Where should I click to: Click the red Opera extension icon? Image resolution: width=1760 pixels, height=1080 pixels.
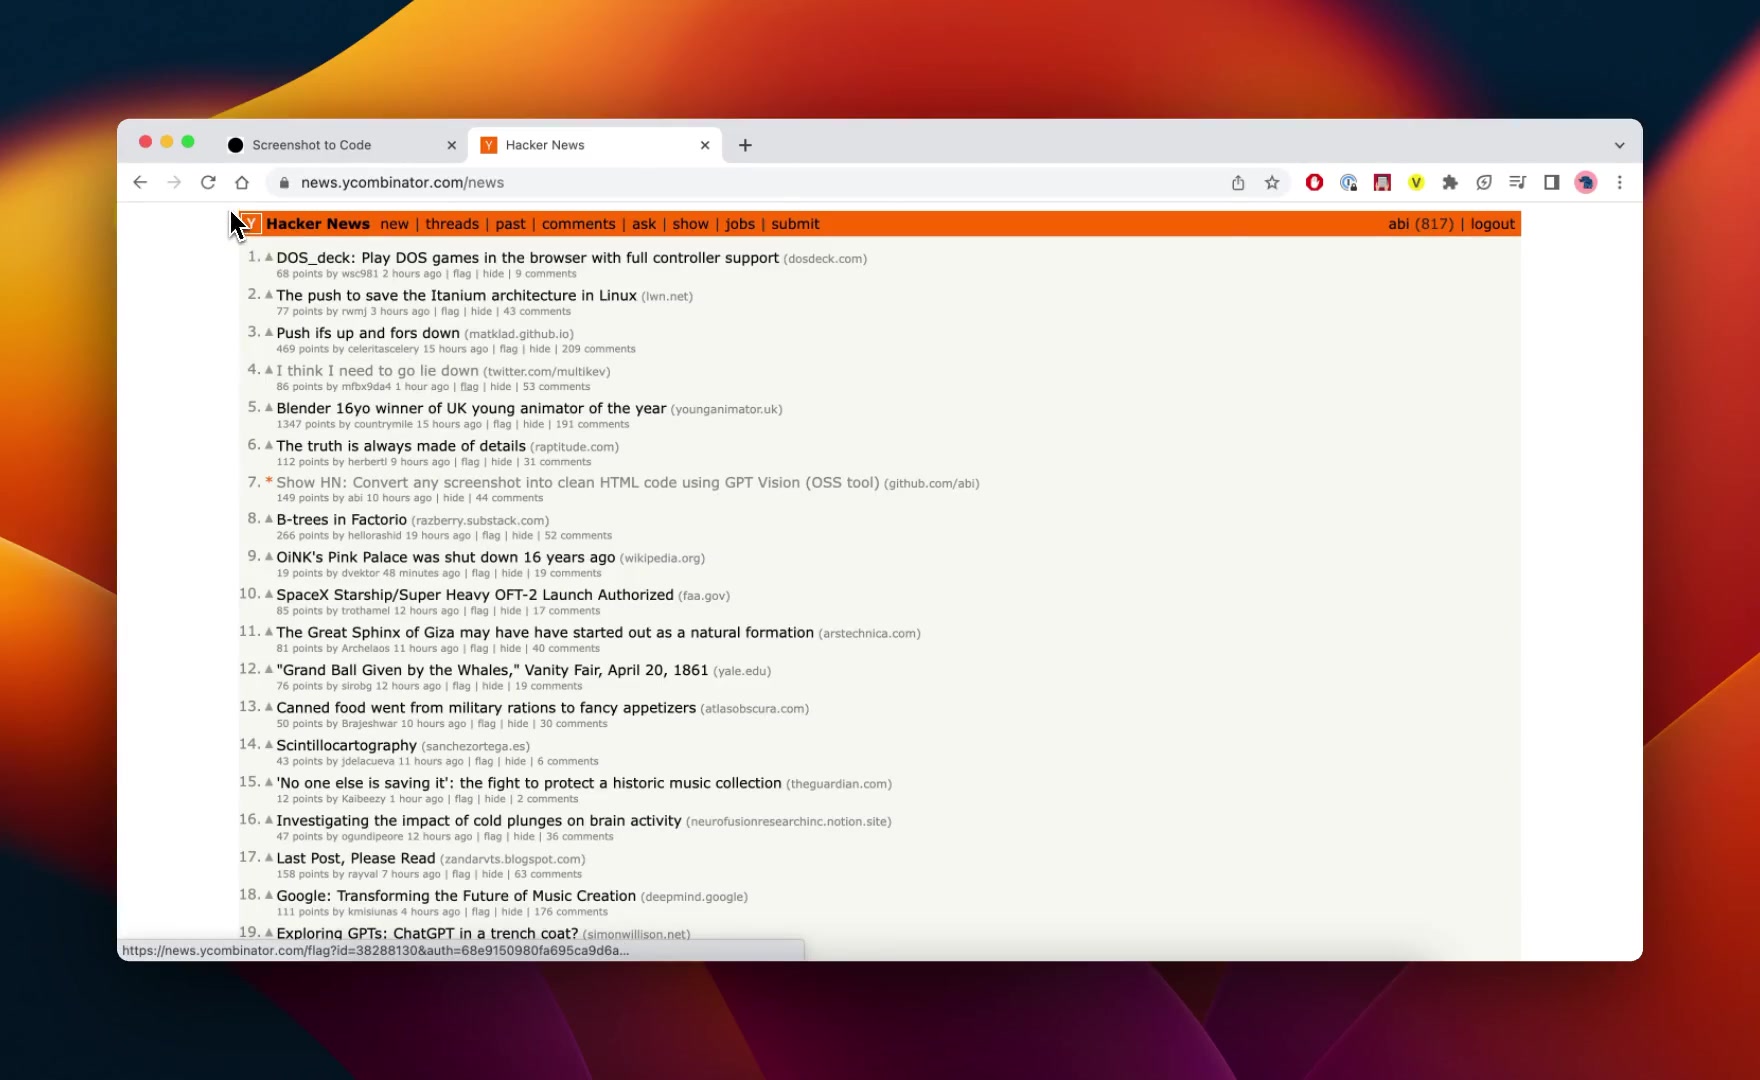(x=1314, y=182)
